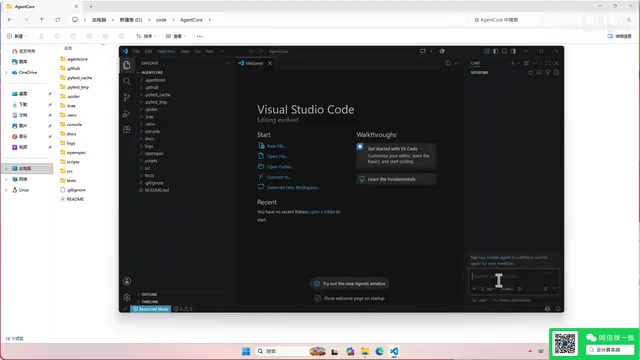Open the Accounts icon in VS Code
This screenshot has width=640, height=360.
click(x=127, y=281)
